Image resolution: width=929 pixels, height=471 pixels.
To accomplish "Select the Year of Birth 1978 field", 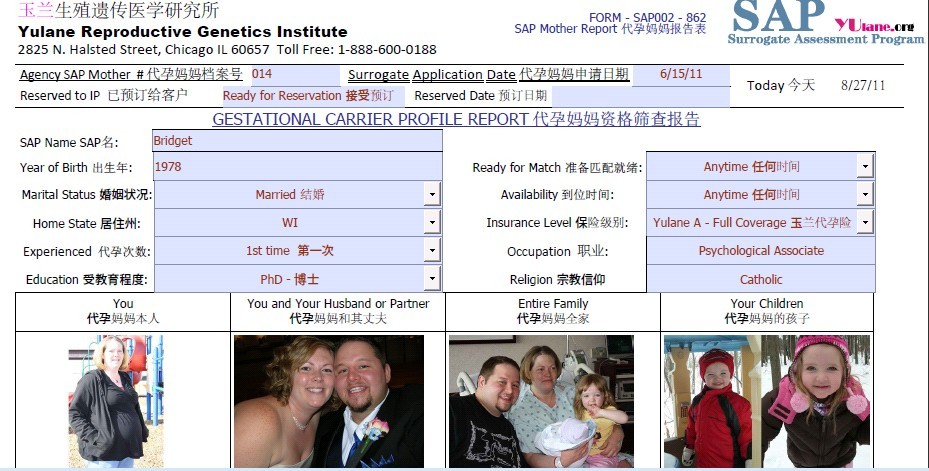I will point(297,166).
